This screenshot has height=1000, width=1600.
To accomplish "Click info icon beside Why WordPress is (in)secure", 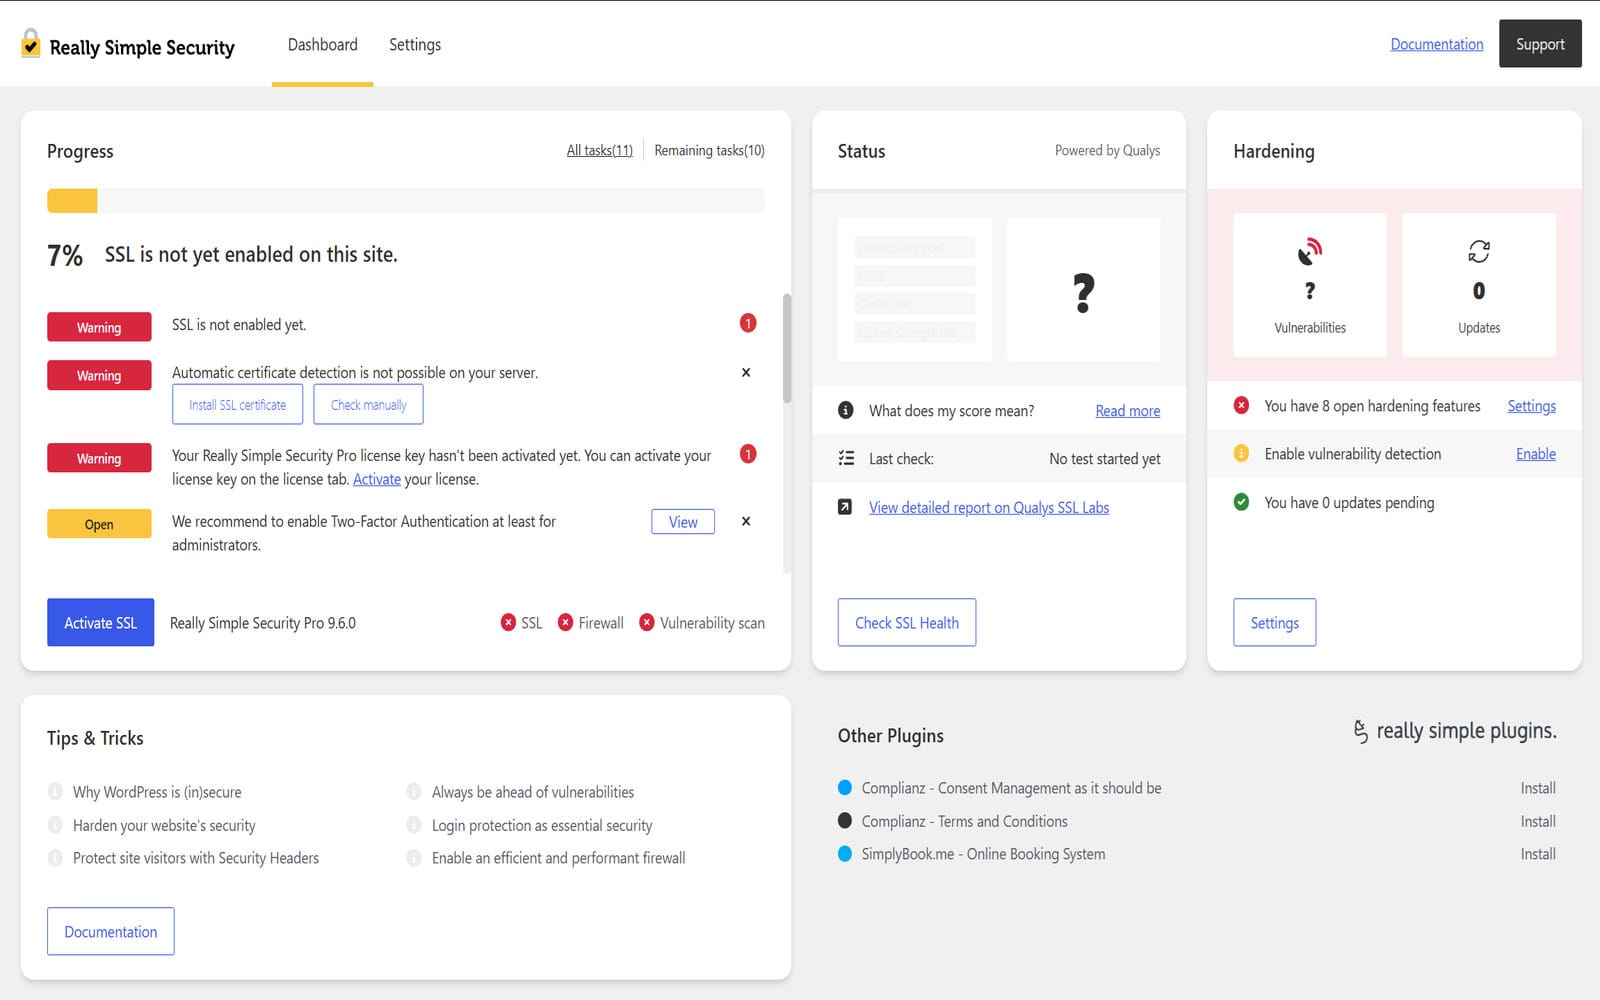I will (55, 791).
